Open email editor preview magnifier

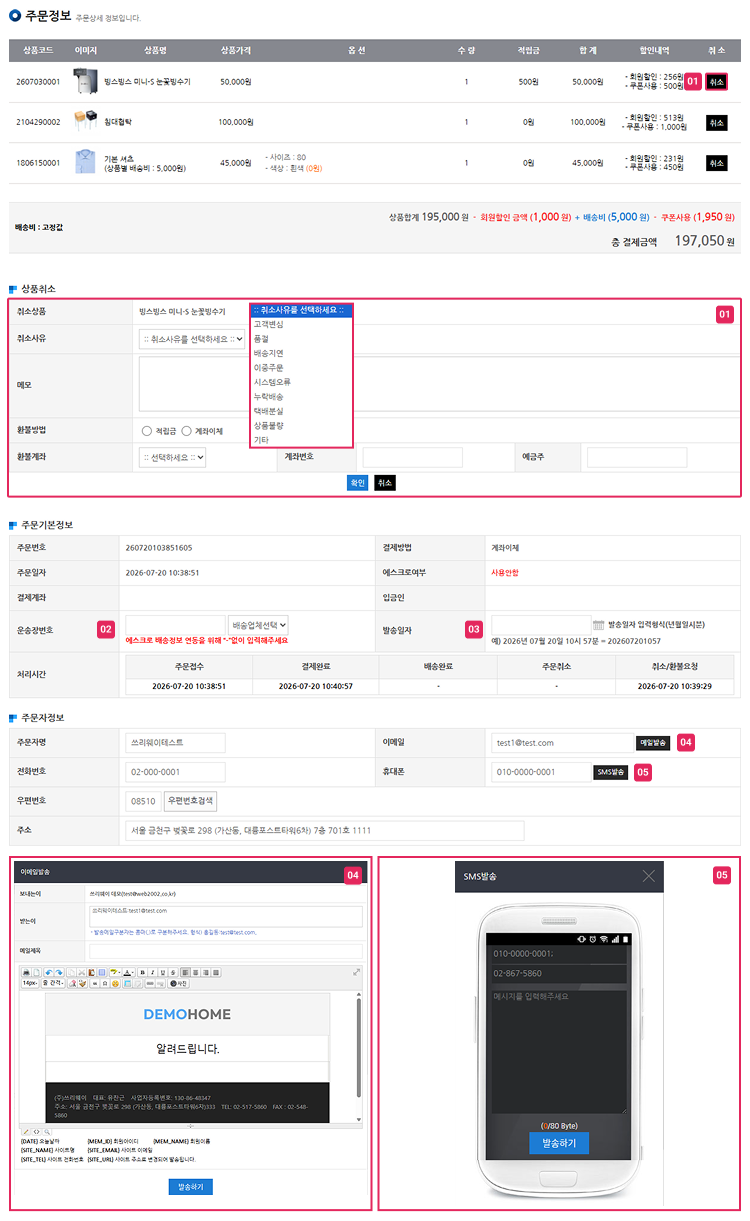(47, 1131)
